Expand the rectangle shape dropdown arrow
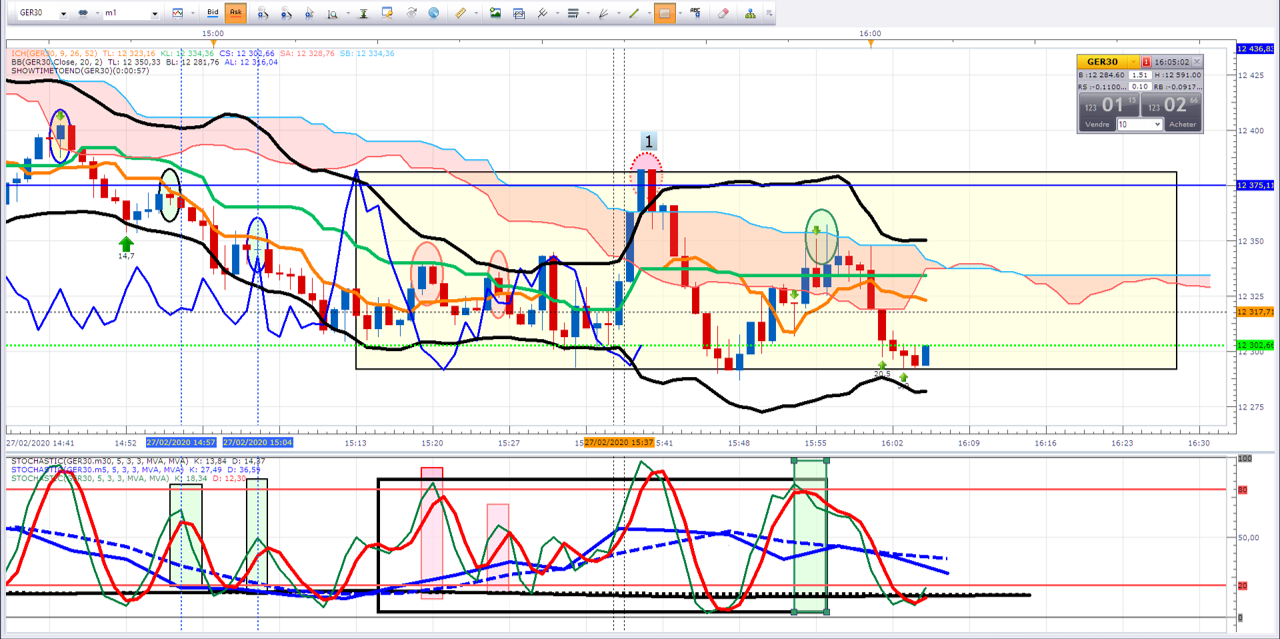1280x639 pixels. coord(682,13)
